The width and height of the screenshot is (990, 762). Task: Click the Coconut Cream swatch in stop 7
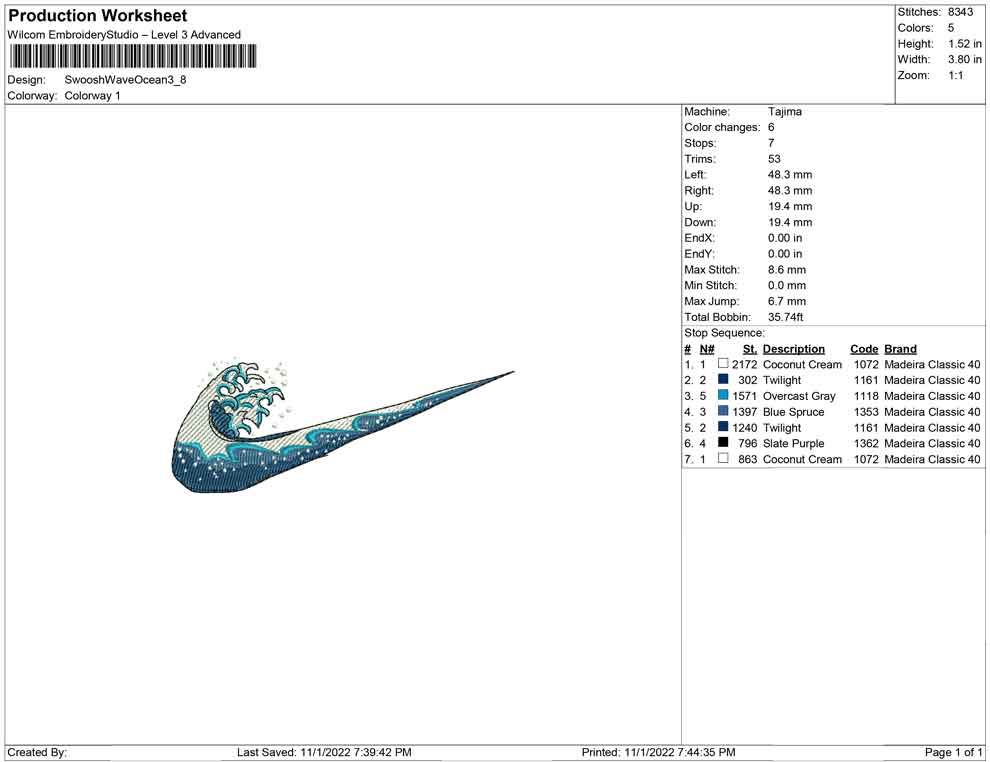coord(723,459)
